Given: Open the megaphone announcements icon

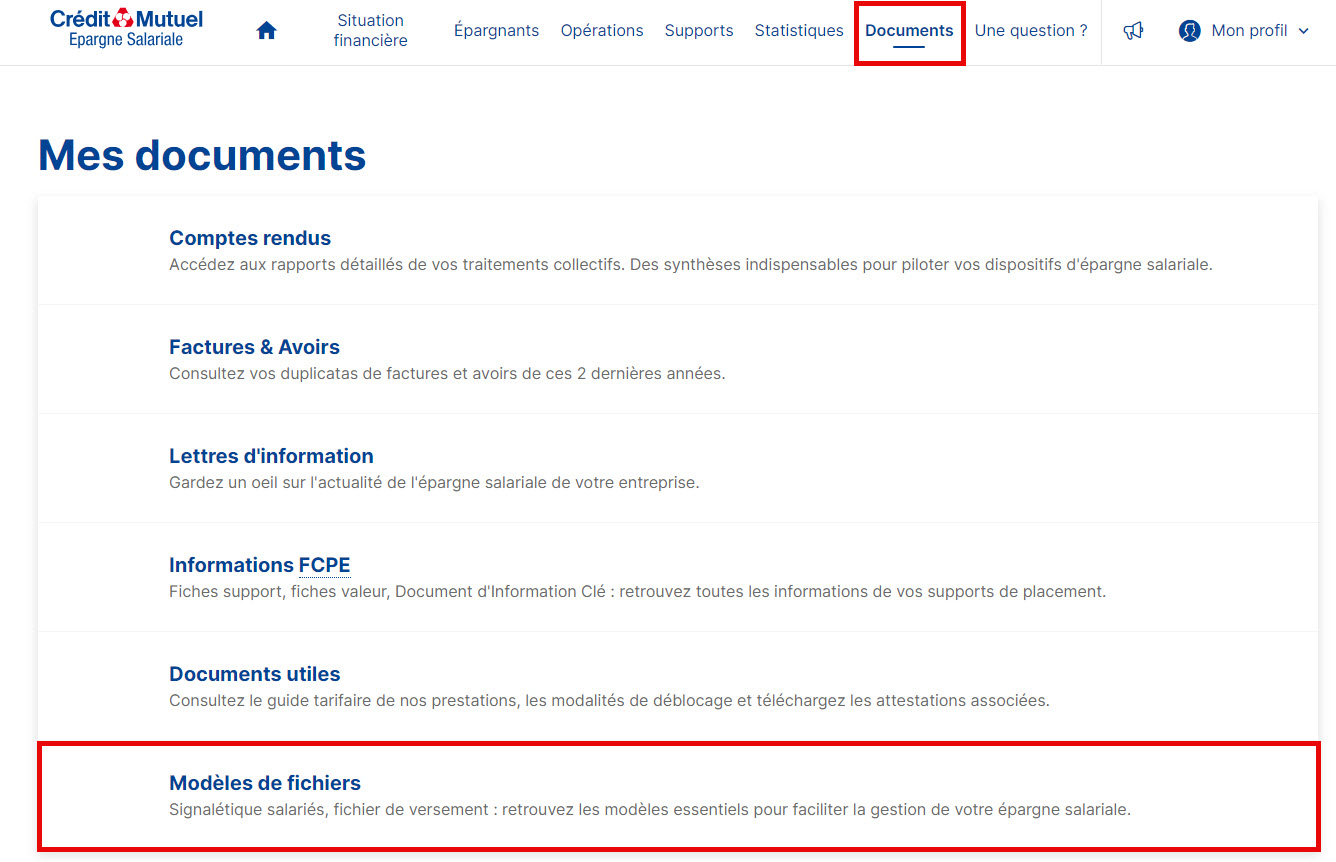Looking at the screenshot, I should click(x=1133, y=31).
